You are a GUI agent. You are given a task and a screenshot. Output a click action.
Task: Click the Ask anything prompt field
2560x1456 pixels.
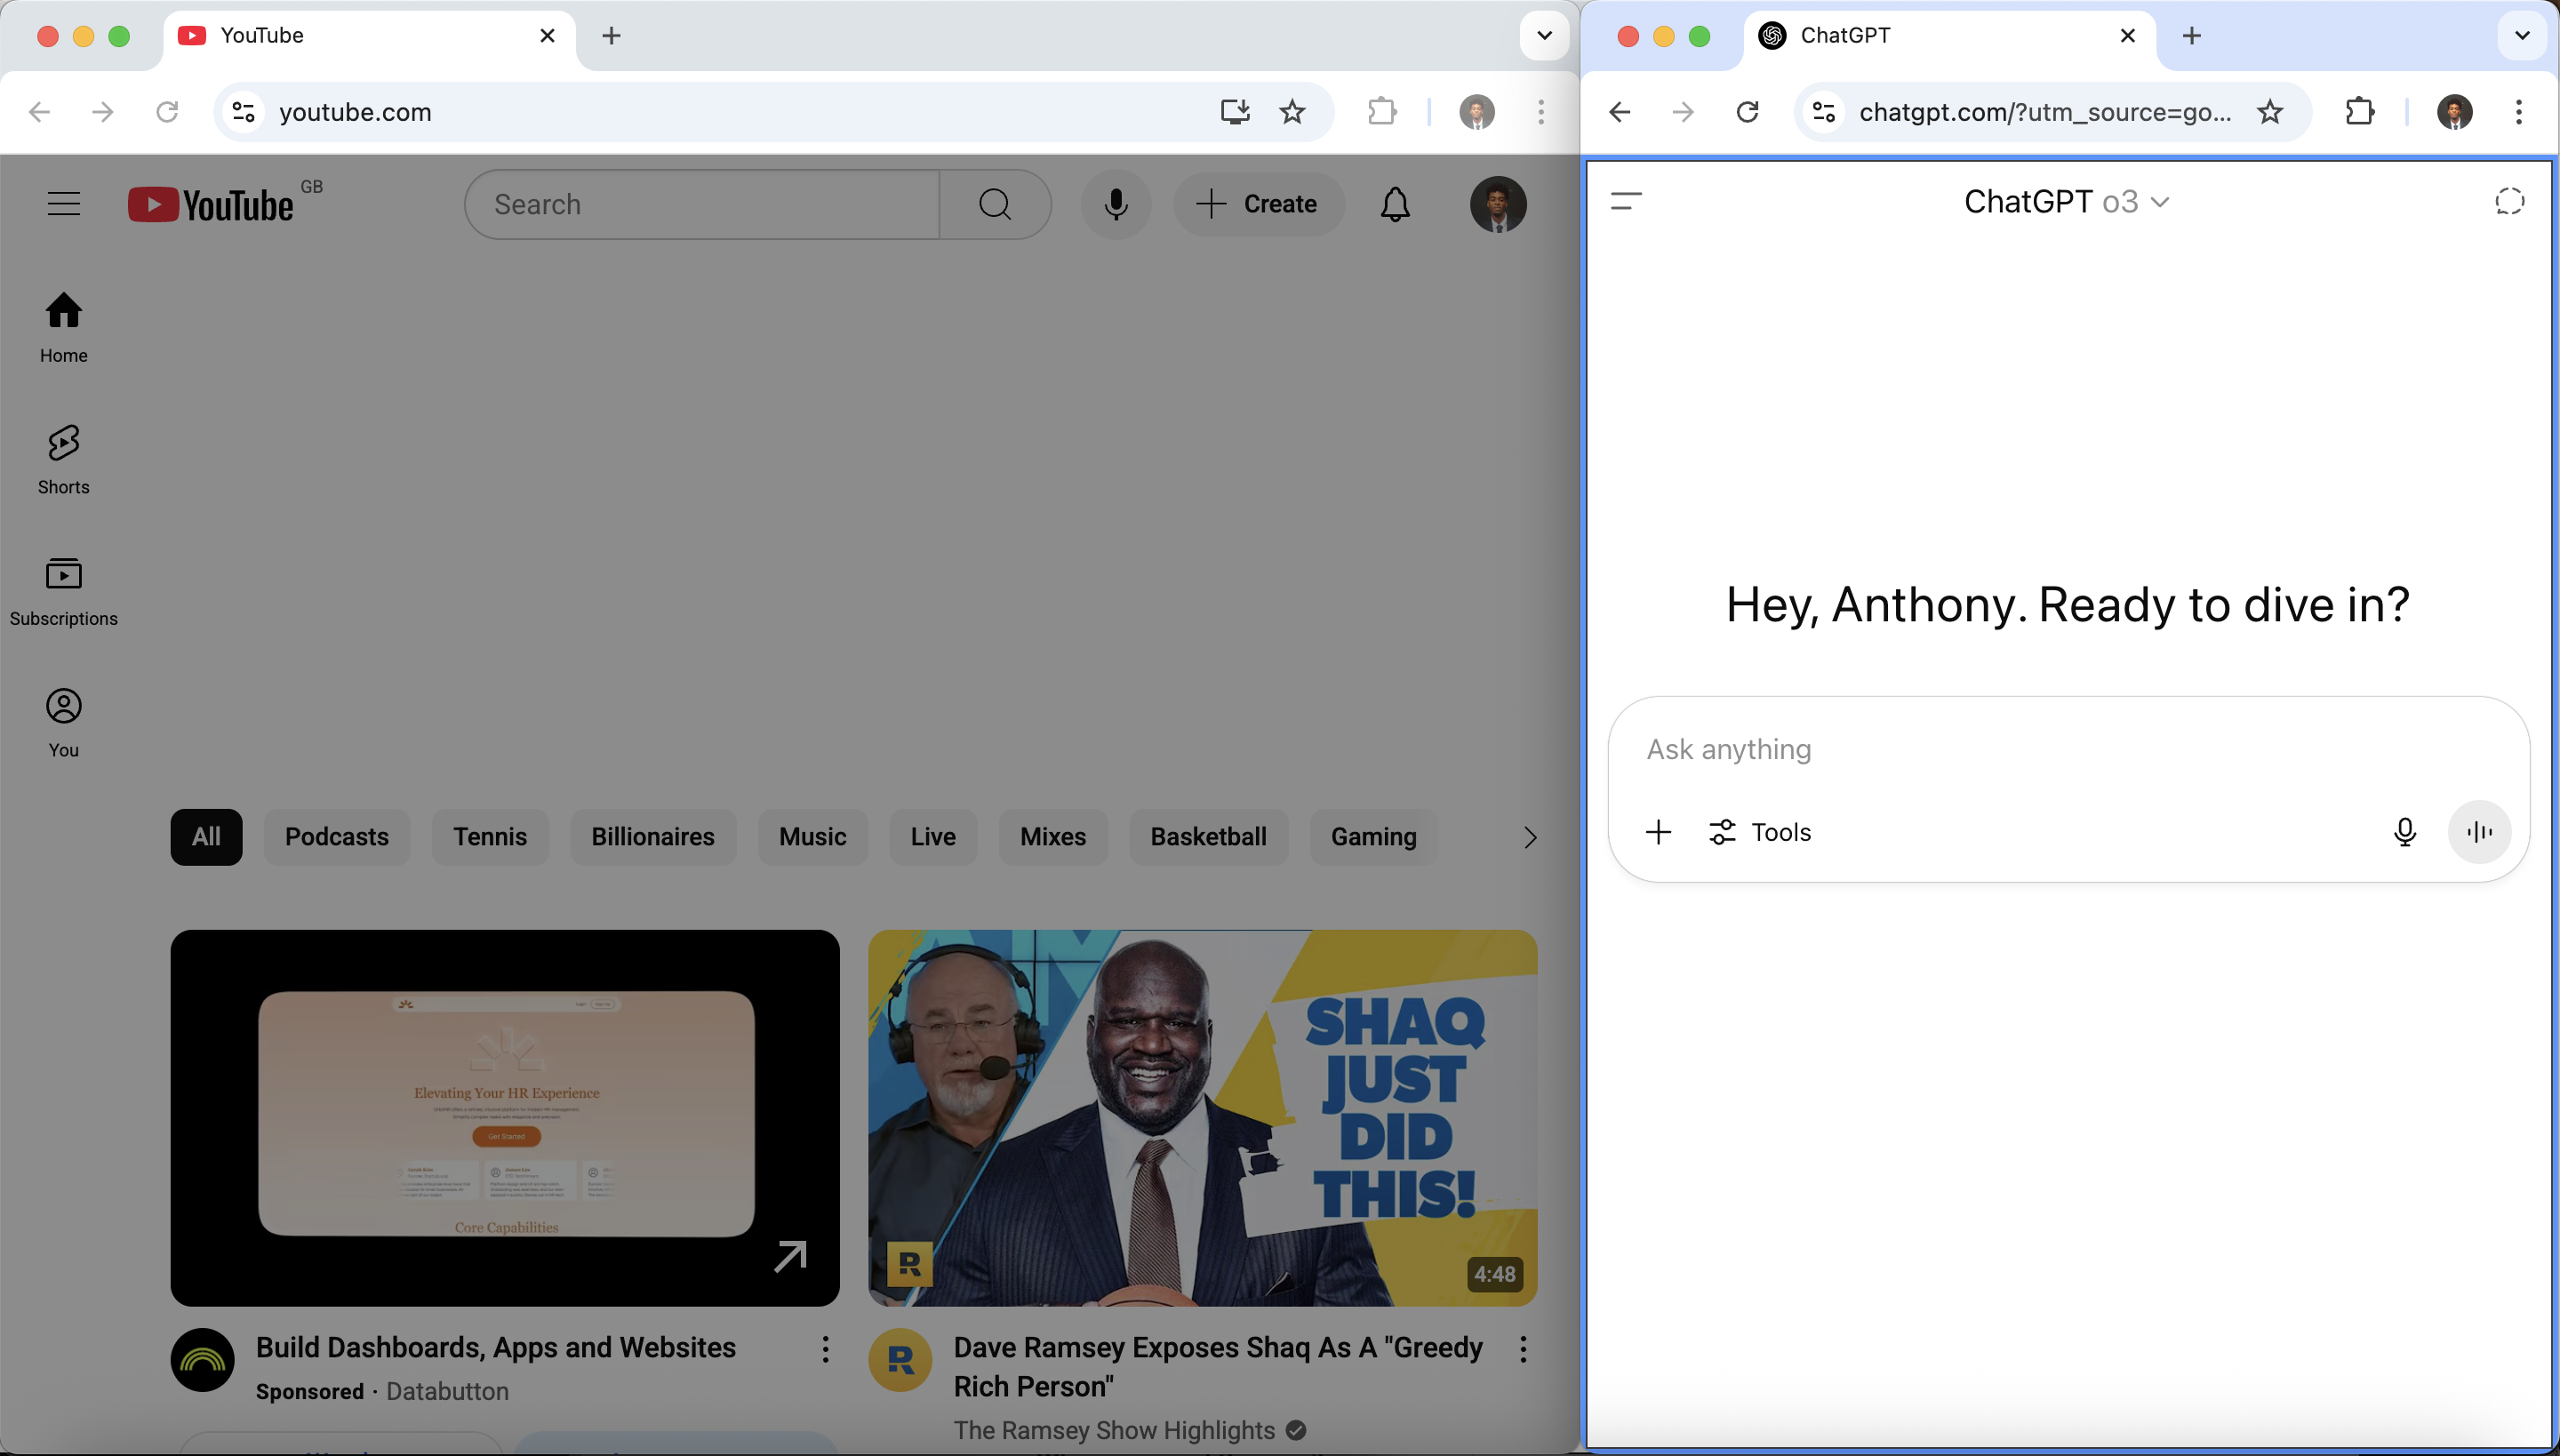2067,749
